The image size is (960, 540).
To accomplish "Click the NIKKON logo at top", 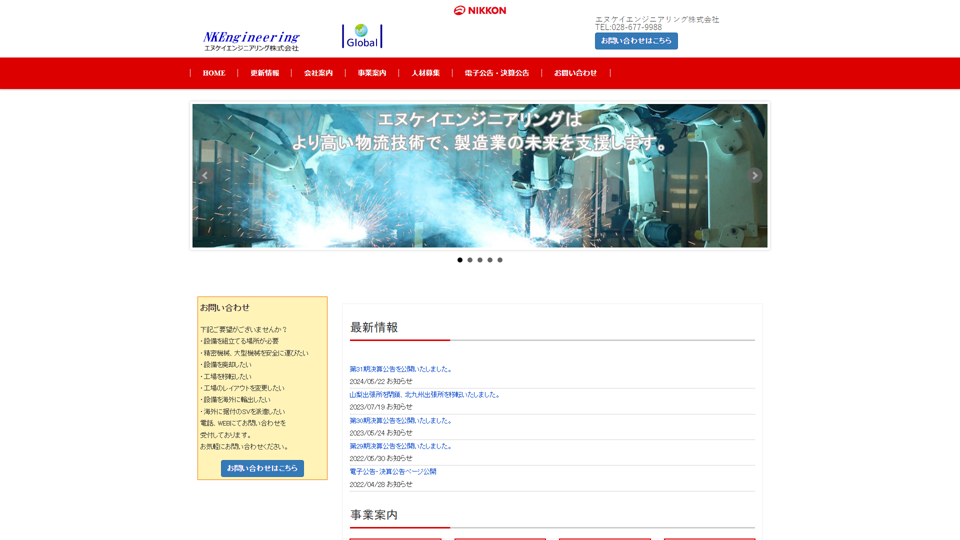I will (x=480, y=11).
